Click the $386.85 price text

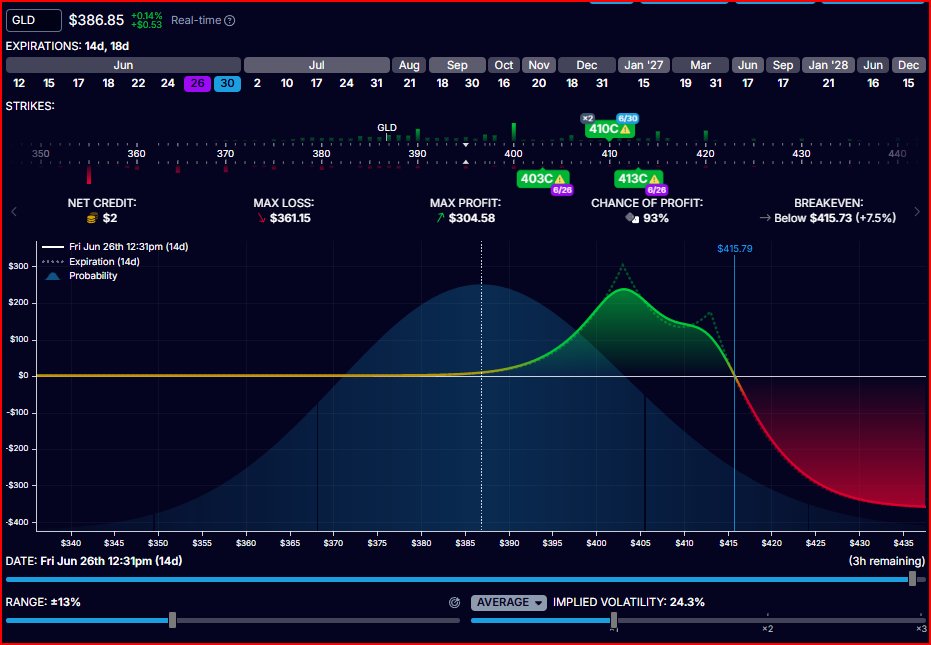click(x=96, y=20)
